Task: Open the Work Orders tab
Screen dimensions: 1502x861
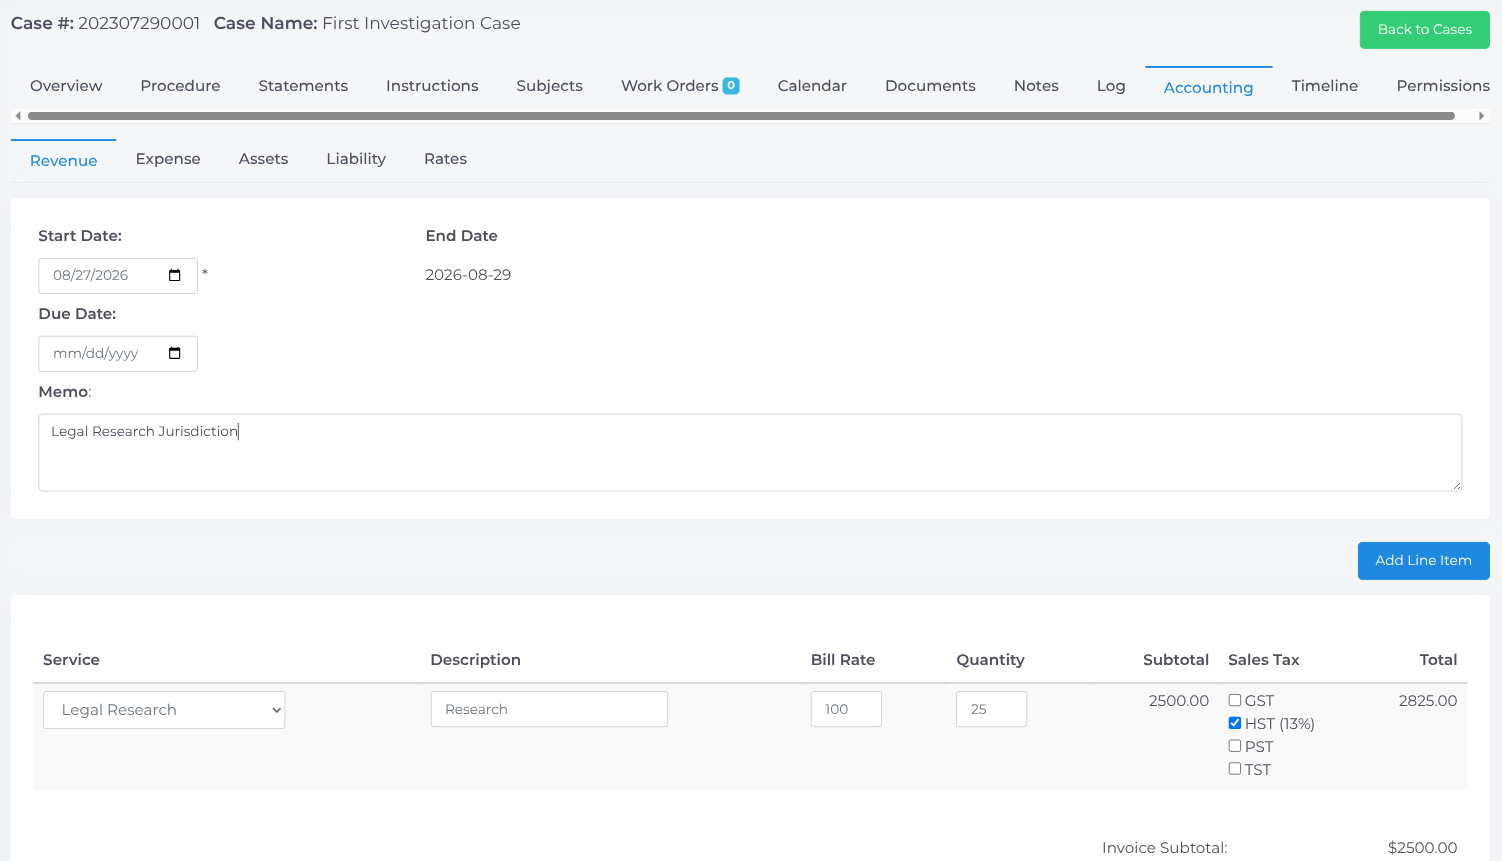Action: [x=680, y=86]
